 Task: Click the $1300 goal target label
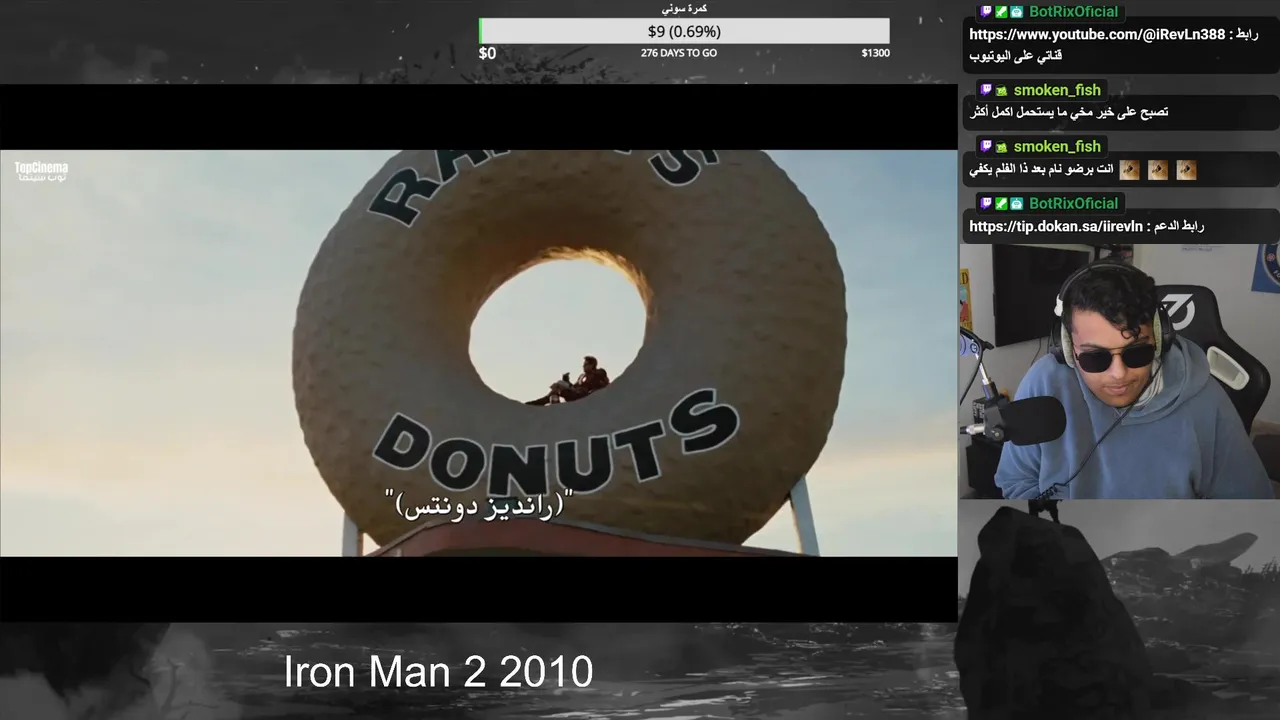[875, 53]
